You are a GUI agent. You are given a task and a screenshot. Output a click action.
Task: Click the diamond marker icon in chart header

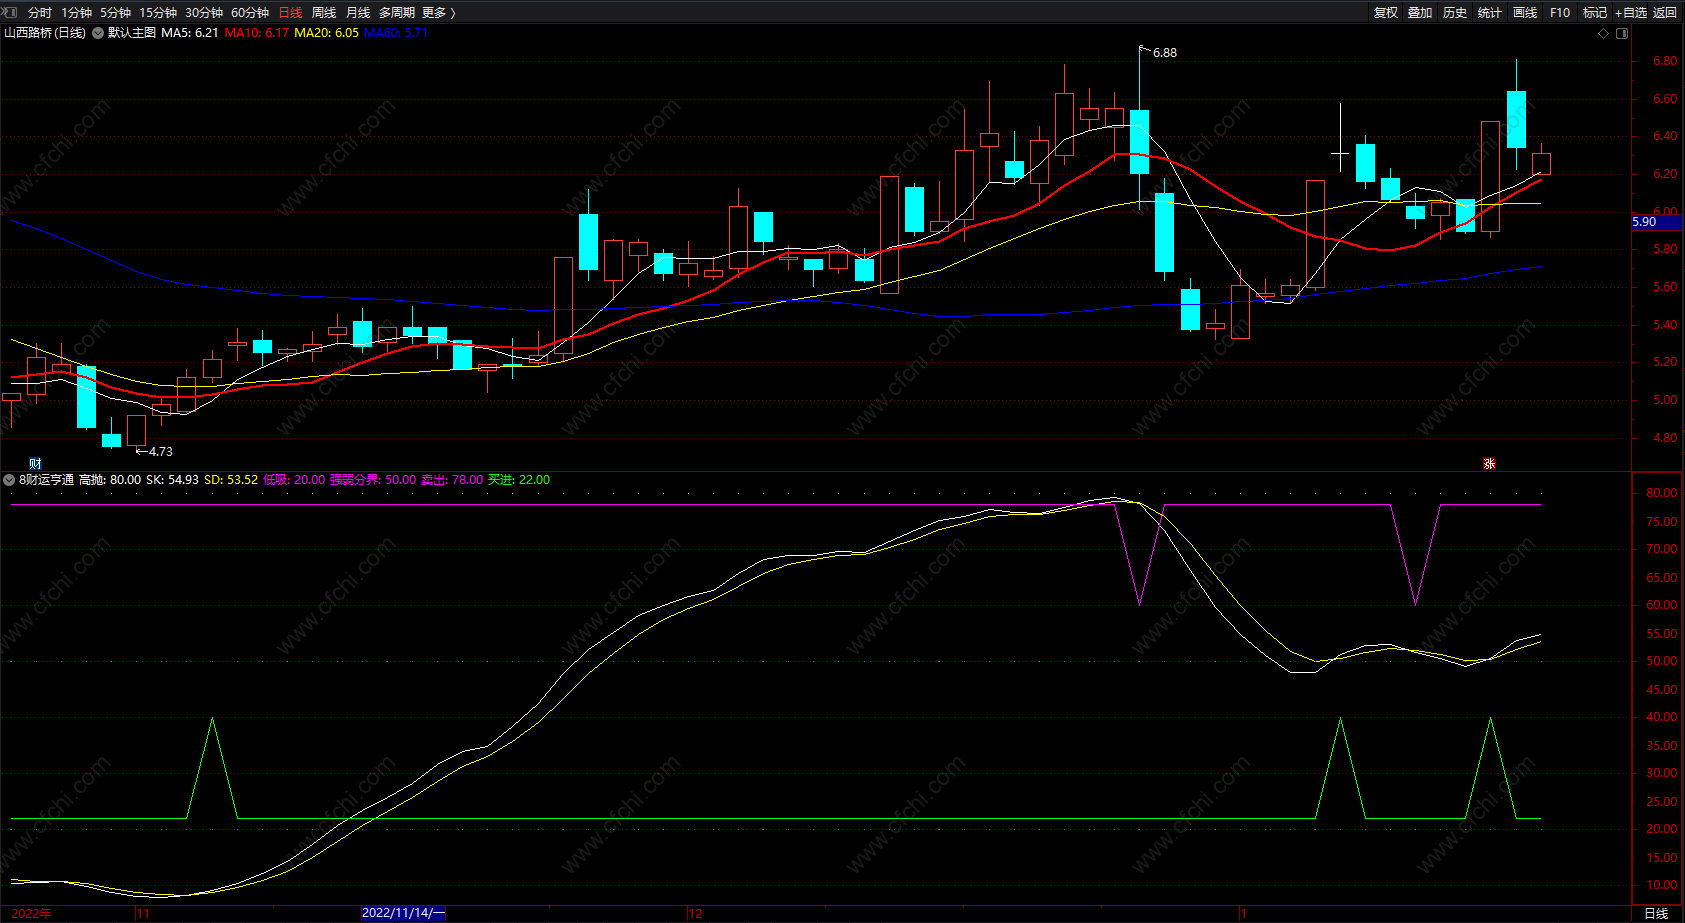[1604, 33]
